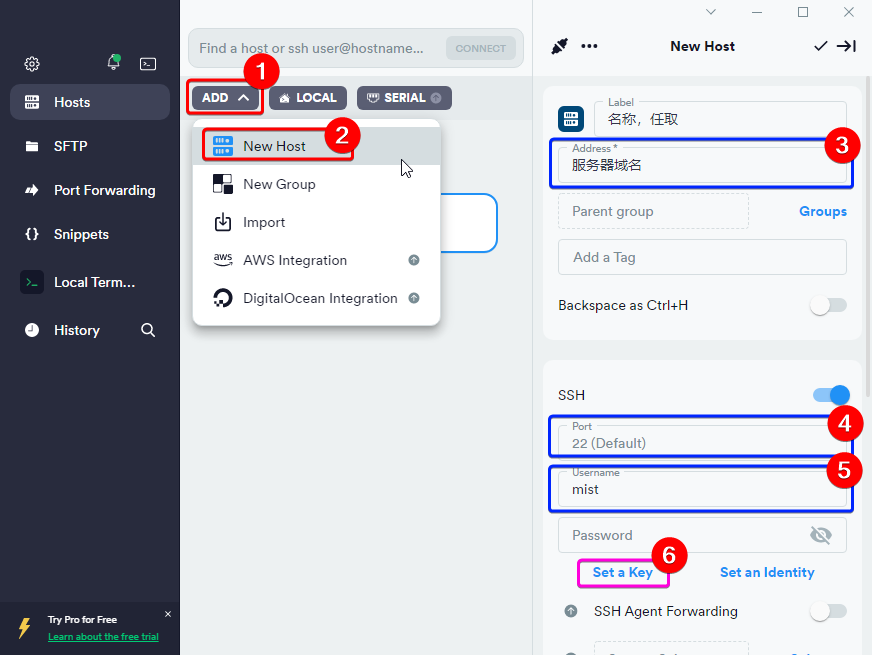Click the LOCAL button
Viewport: 872px width, 655px height.
point(308,98)
